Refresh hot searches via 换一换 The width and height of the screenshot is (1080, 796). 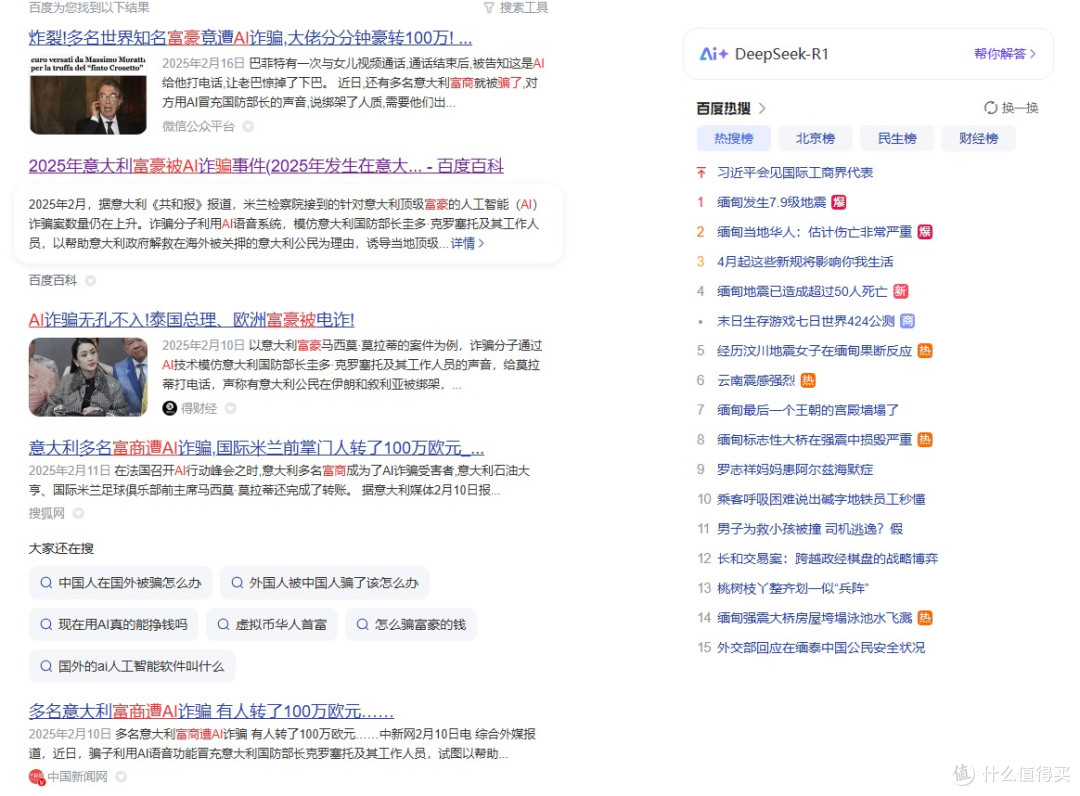1010,108
